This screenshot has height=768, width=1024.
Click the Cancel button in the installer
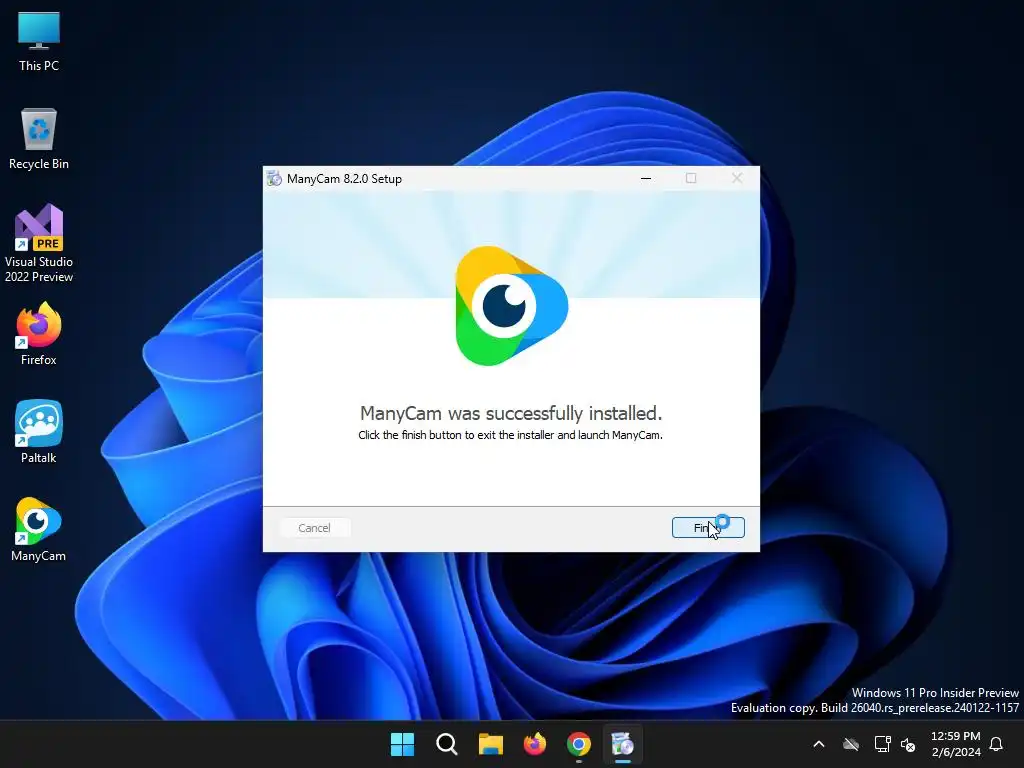pos(314,528)
